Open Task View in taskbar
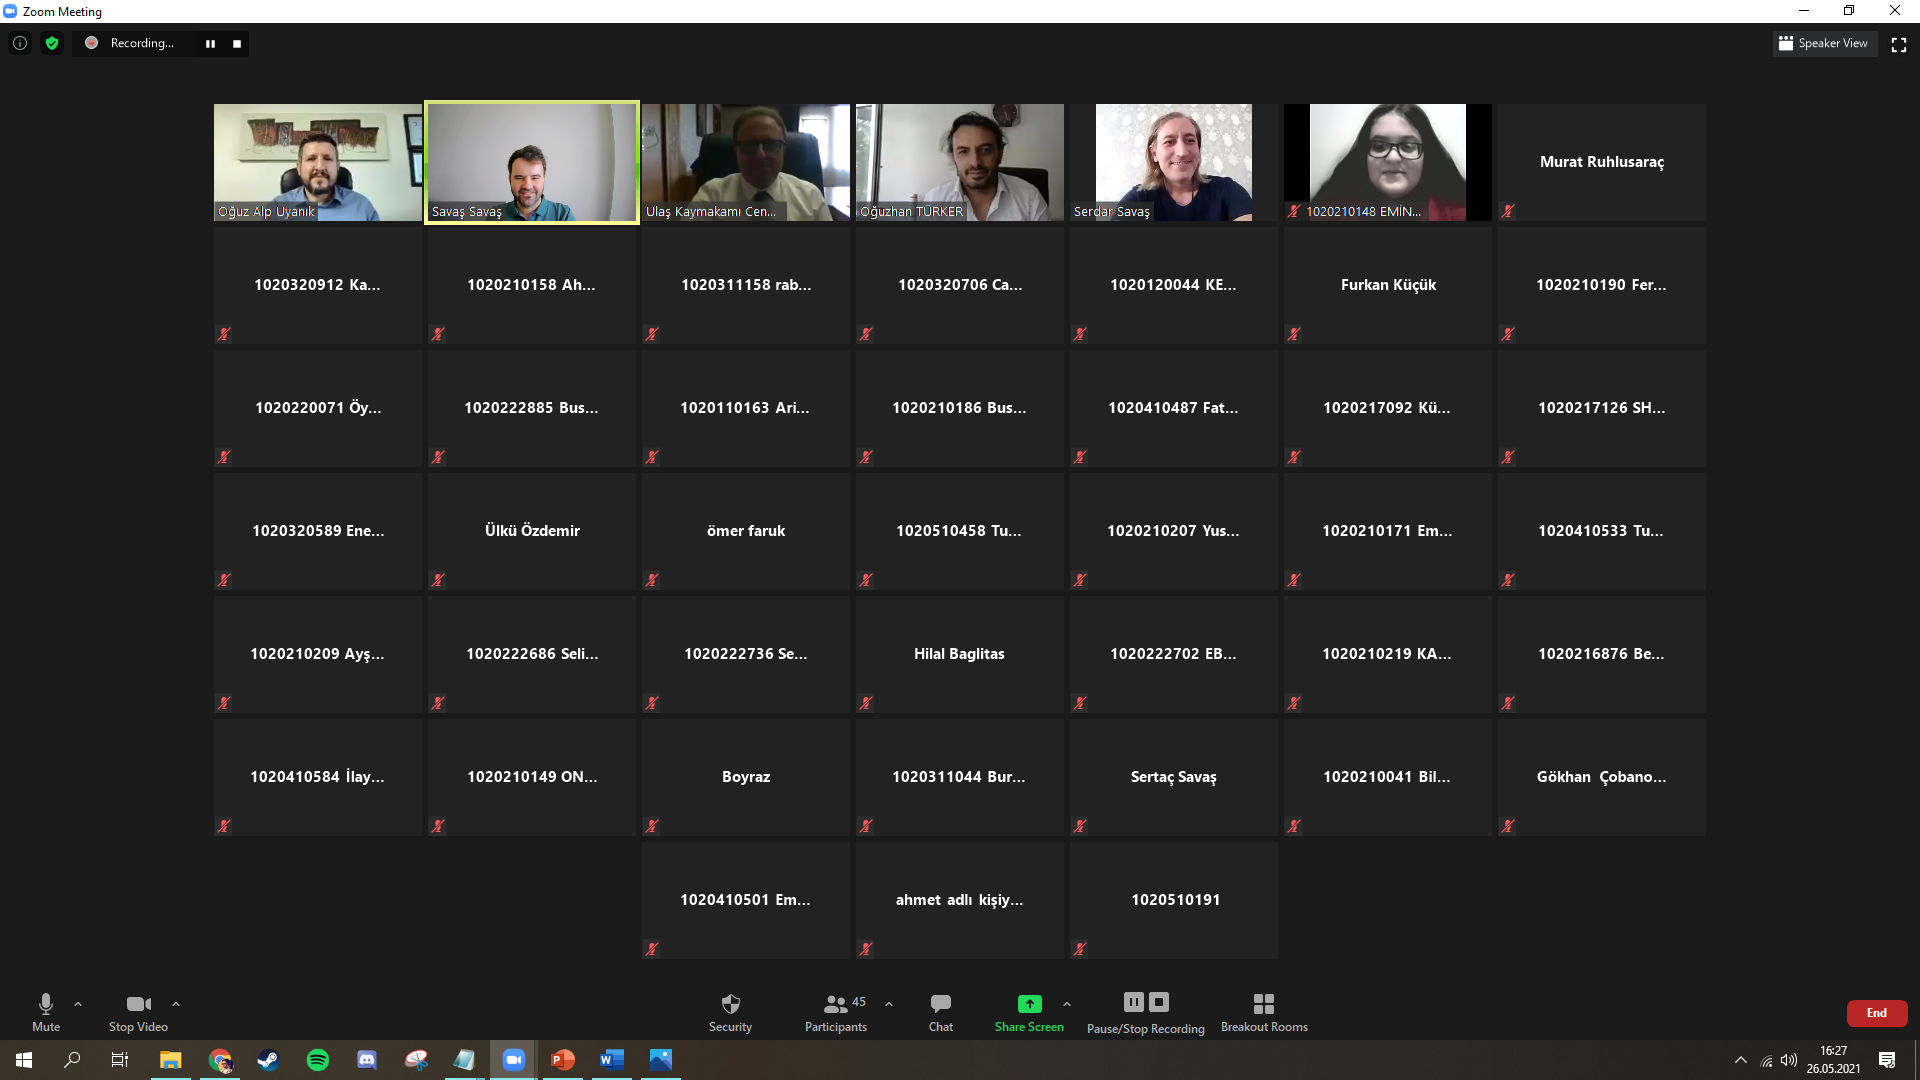 [120, 1060]
